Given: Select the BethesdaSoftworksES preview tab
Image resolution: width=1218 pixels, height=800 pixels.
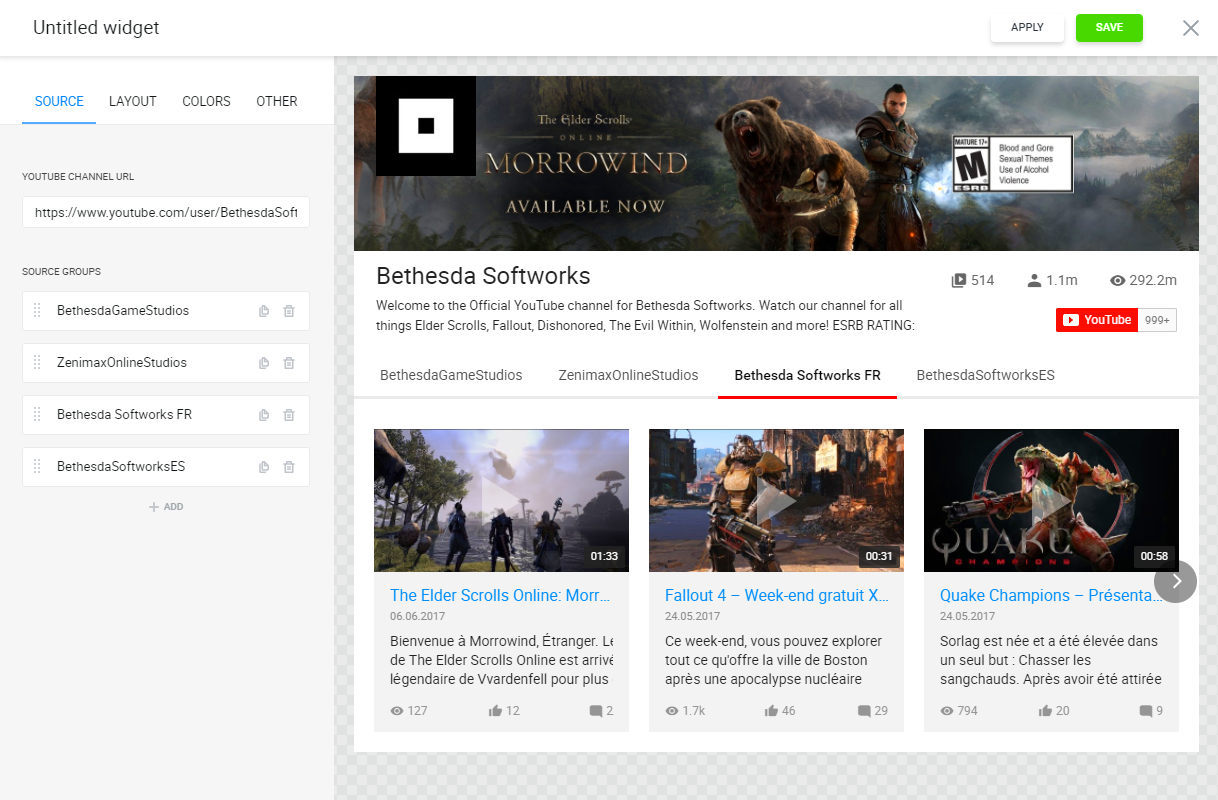Looking at the screenshot, I should pyautogui.click(x=985, y=375).
